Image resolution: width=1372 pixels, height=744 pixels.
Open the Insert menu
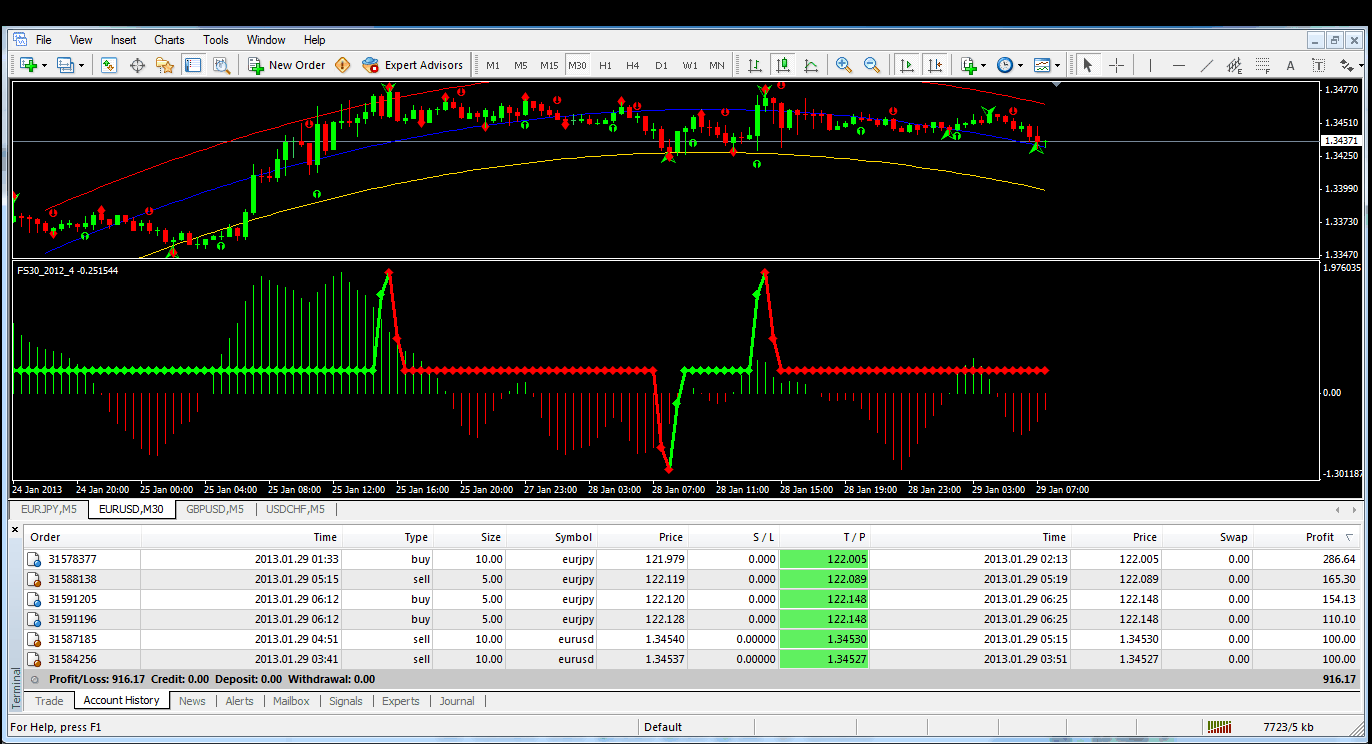[124, 40]
